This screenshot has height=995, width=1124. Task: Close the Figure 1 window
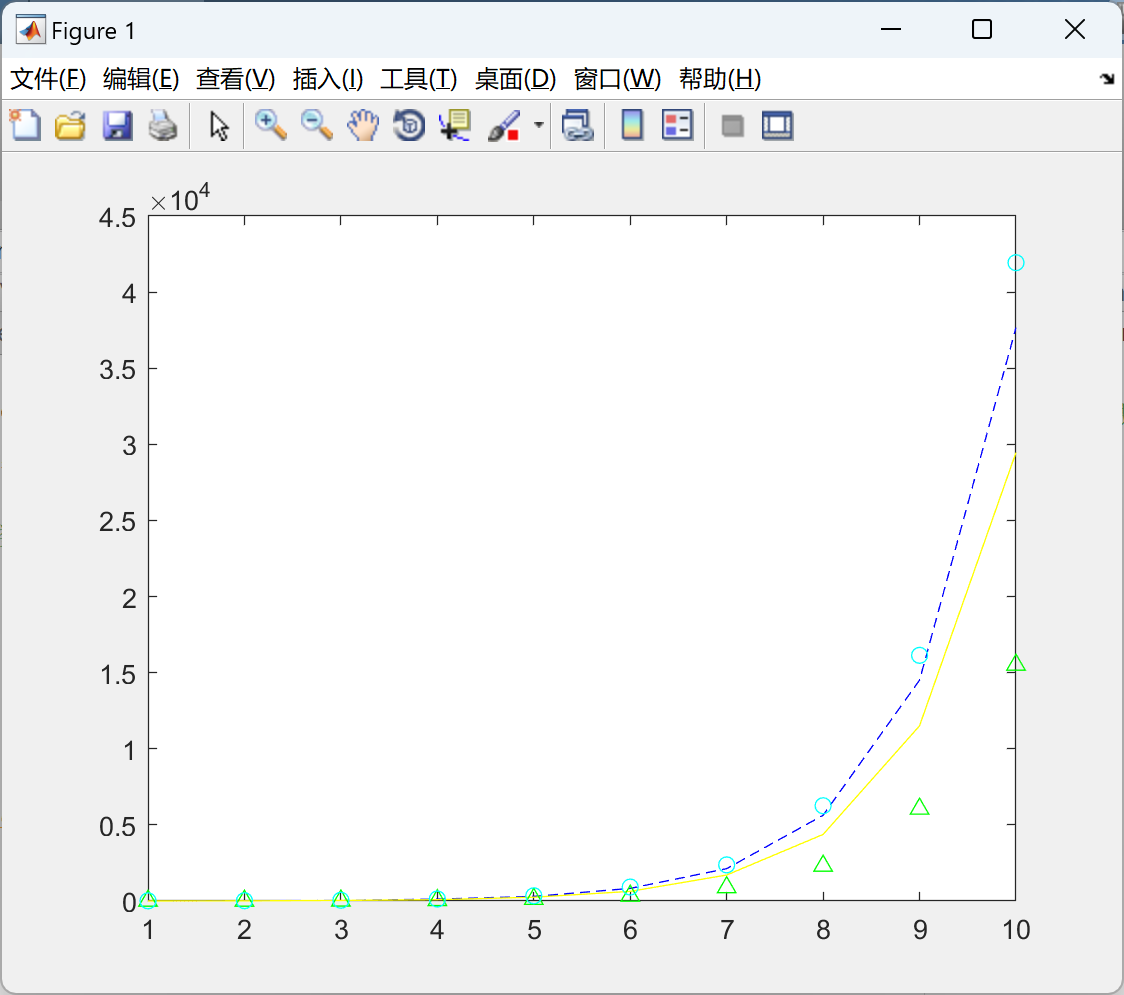(x=1075, y=29)
